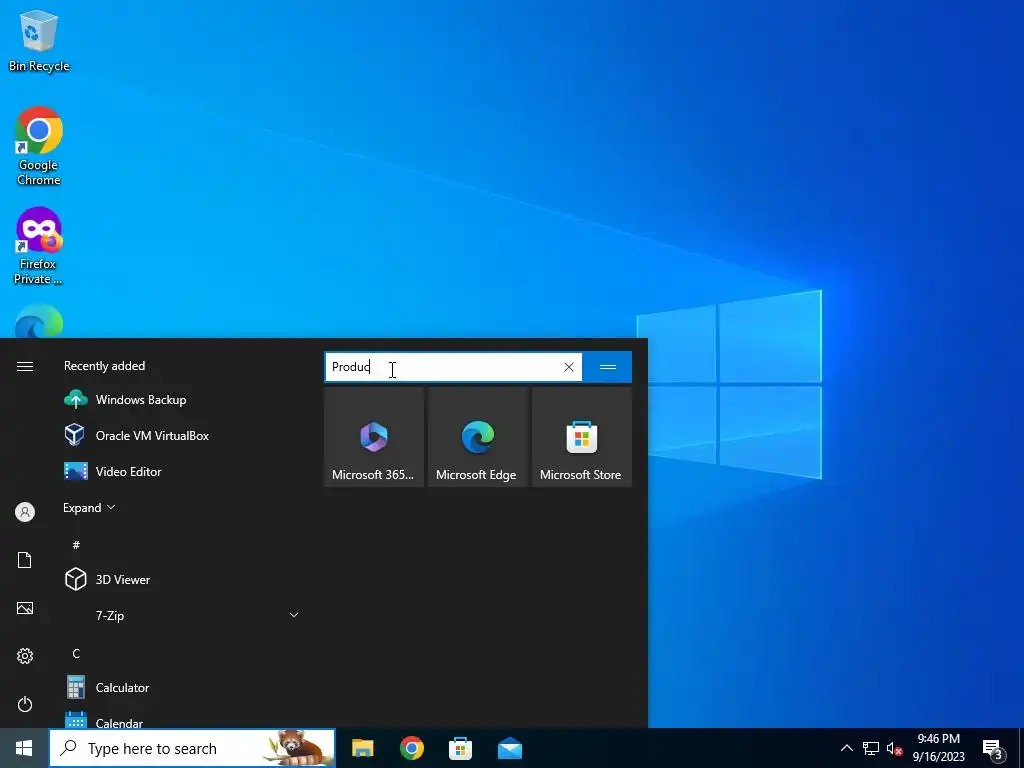This screenshot has width=1024, height=768.
Task: Expand the Start menu hamburger navigation
Action: coord(25,366)
